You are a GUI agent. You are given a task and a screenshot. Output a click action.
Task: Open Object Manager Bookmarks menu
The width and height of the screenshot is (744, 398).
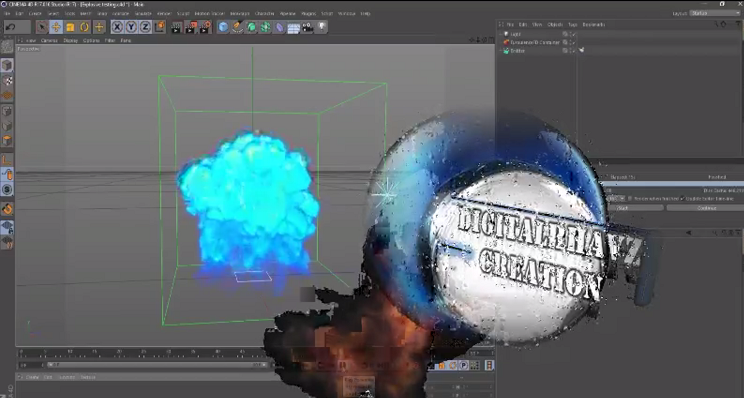click(x=593, y=25)
